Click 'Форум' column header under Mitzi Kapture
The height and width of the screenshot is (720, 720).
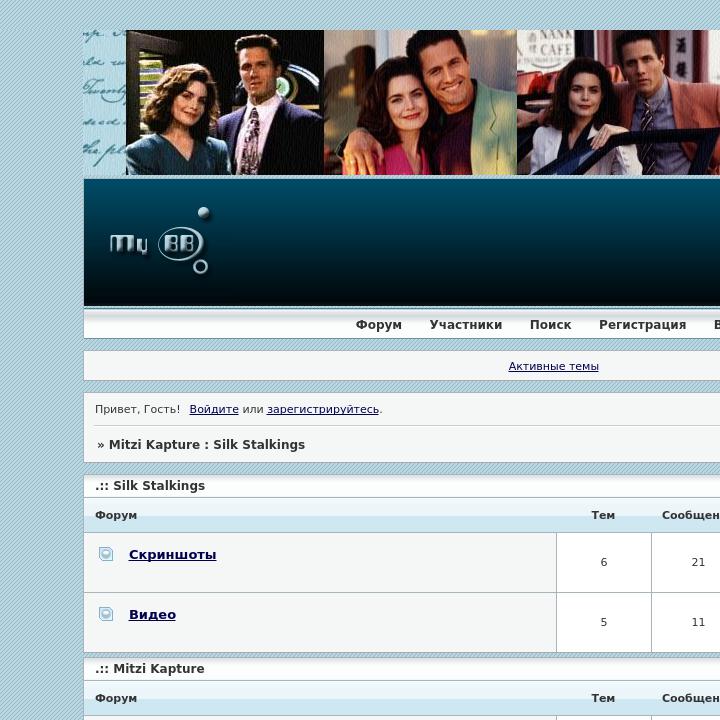pyautogui.click(x=116, y=698)
